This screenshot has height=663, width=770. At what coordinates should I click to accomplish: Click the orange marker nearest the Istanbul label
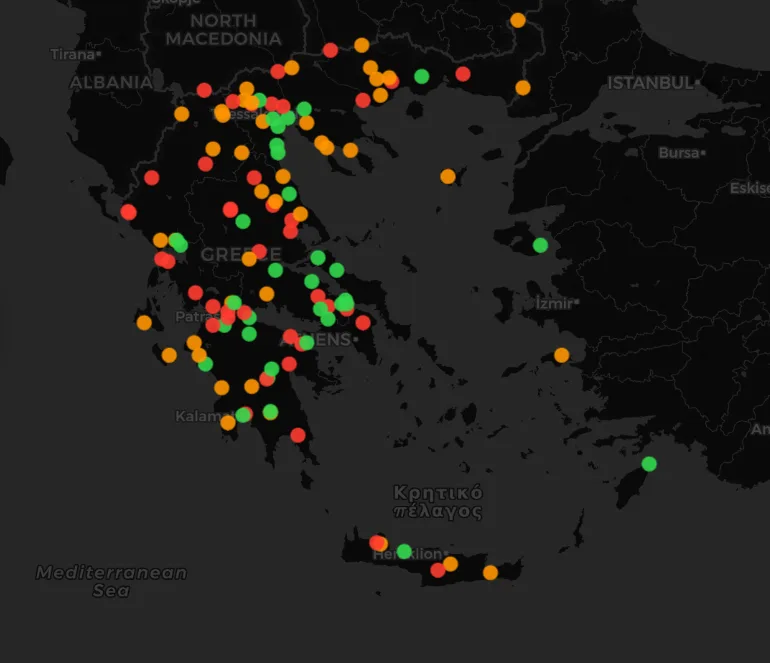click(523, 88)
